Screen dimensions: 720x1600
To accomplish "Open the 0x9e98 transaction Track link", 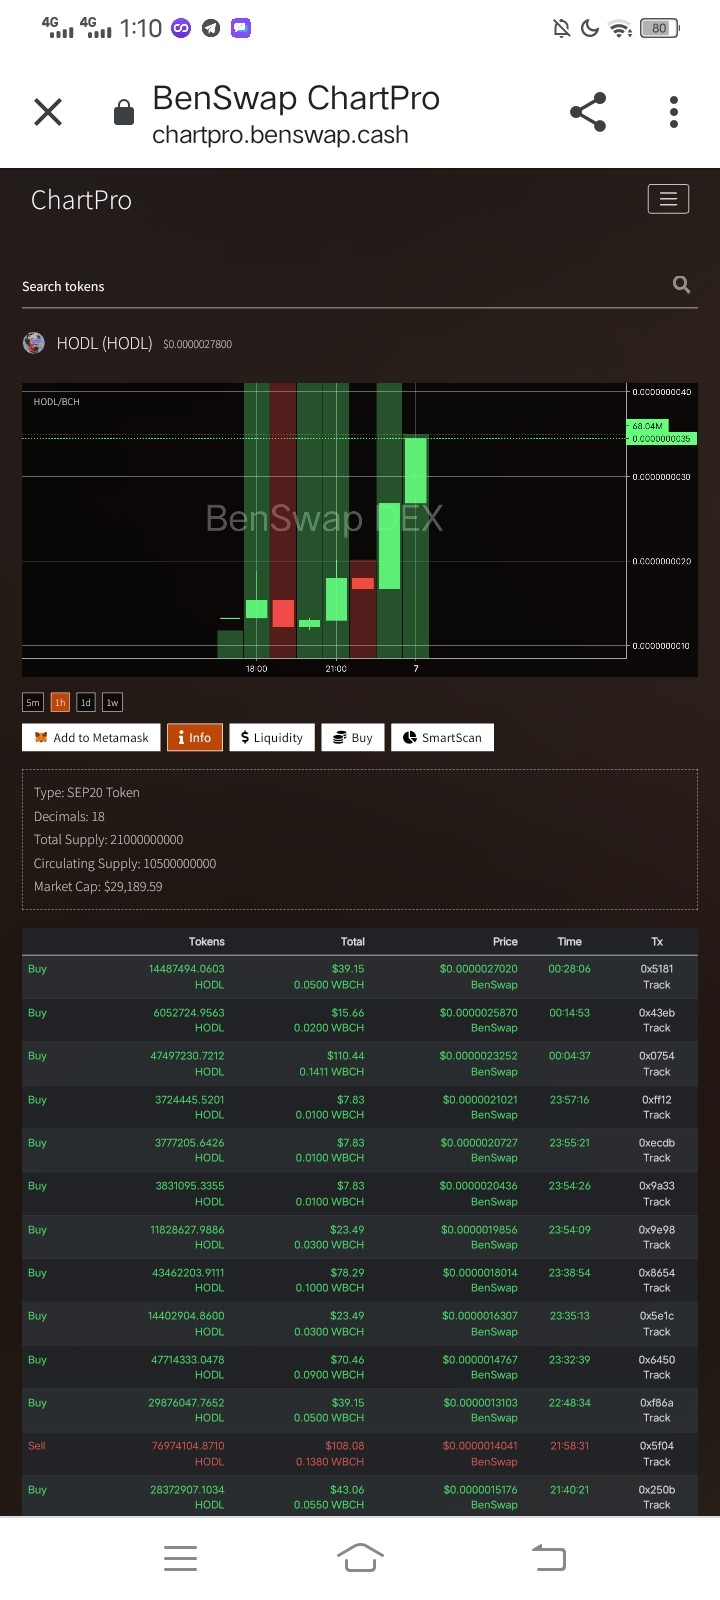I will click(x=657, y=1245).
